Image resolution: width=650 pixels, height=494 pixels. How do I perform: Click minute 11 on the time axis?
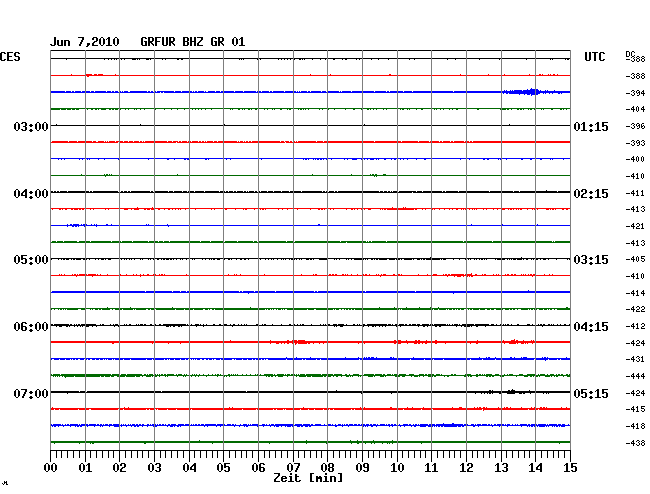click(431, 468)
